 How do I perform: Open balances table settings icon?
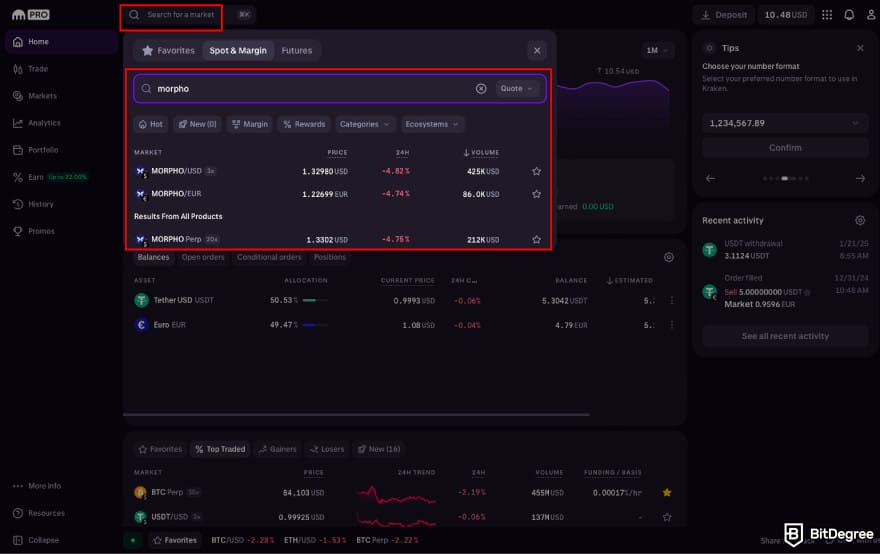pos(668,257)
